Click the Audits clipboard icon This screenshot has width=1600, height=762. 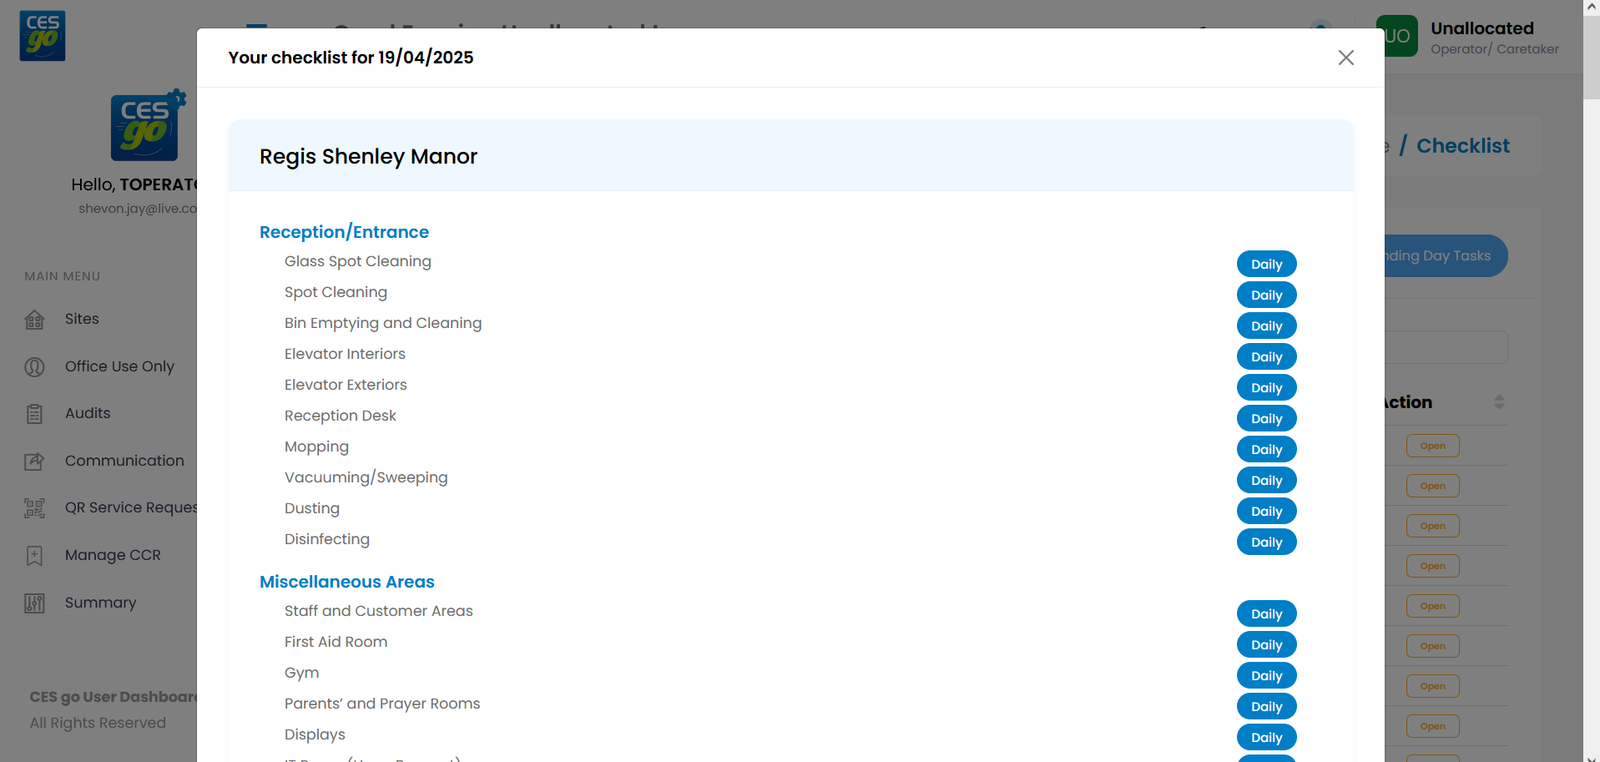click(x=35, y=414)
